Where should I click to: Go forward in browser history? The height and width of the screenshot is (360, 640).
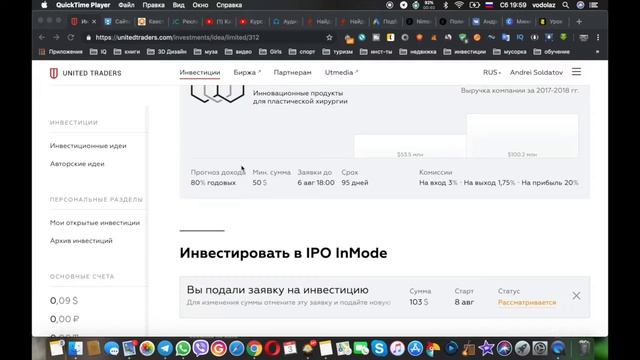click(x=56, y=37)
